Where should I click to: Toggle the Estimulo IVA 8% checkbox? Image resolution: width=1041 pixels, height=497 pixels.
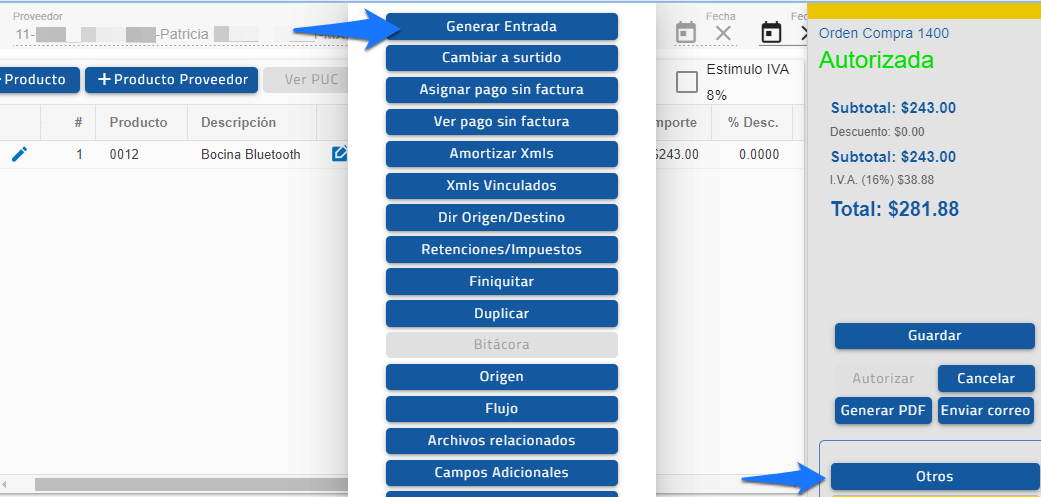point(687,82)
